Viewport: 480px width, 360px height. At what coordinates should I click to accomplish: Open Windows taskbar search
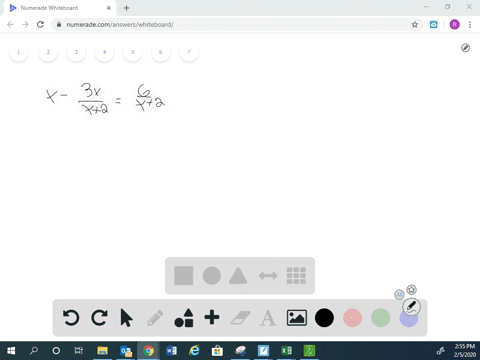pyautogui.click(x=34, y=351)
